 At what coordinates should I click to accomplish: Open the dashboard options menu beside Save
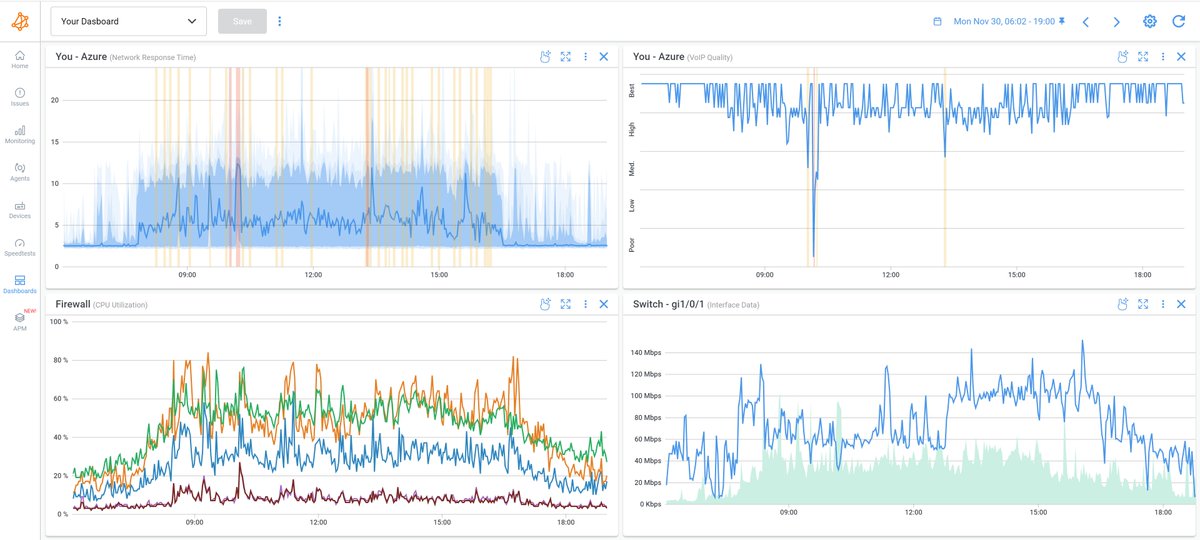pos(279,21)
